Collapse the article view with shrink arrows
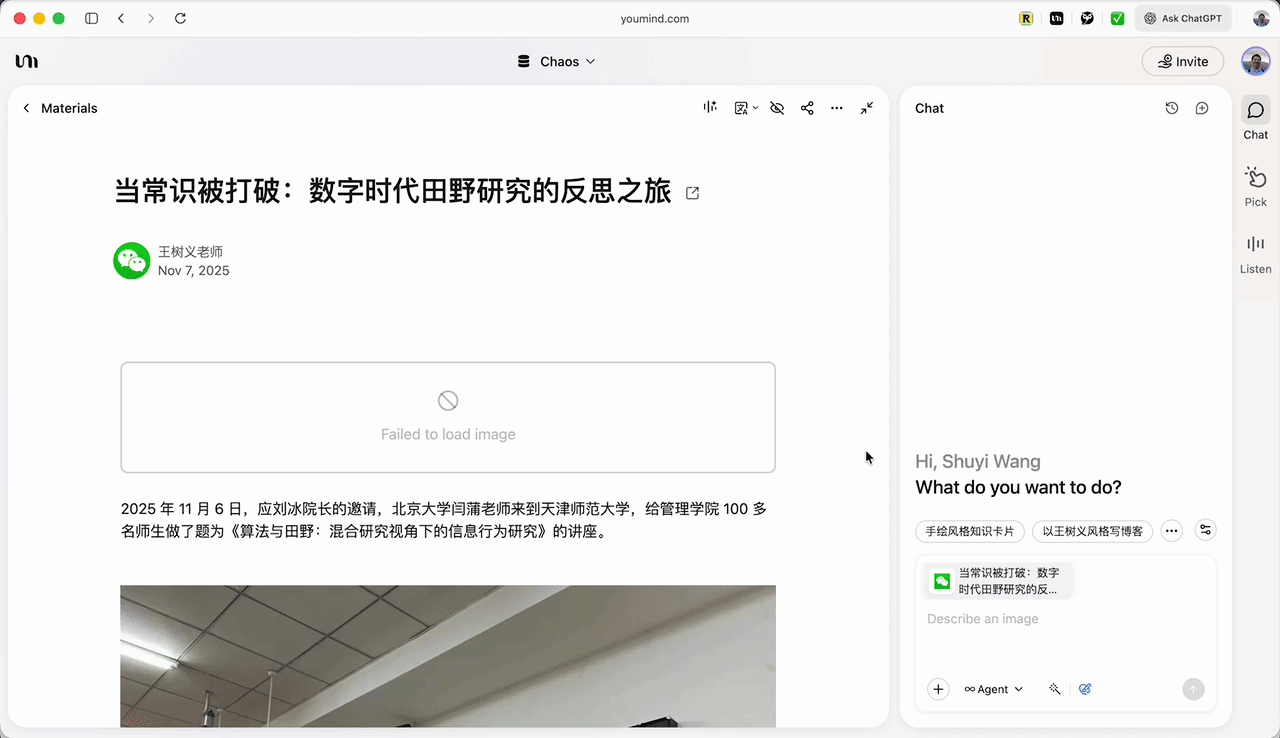This screenshot has height=738, width=1280. tap(867, 108)
